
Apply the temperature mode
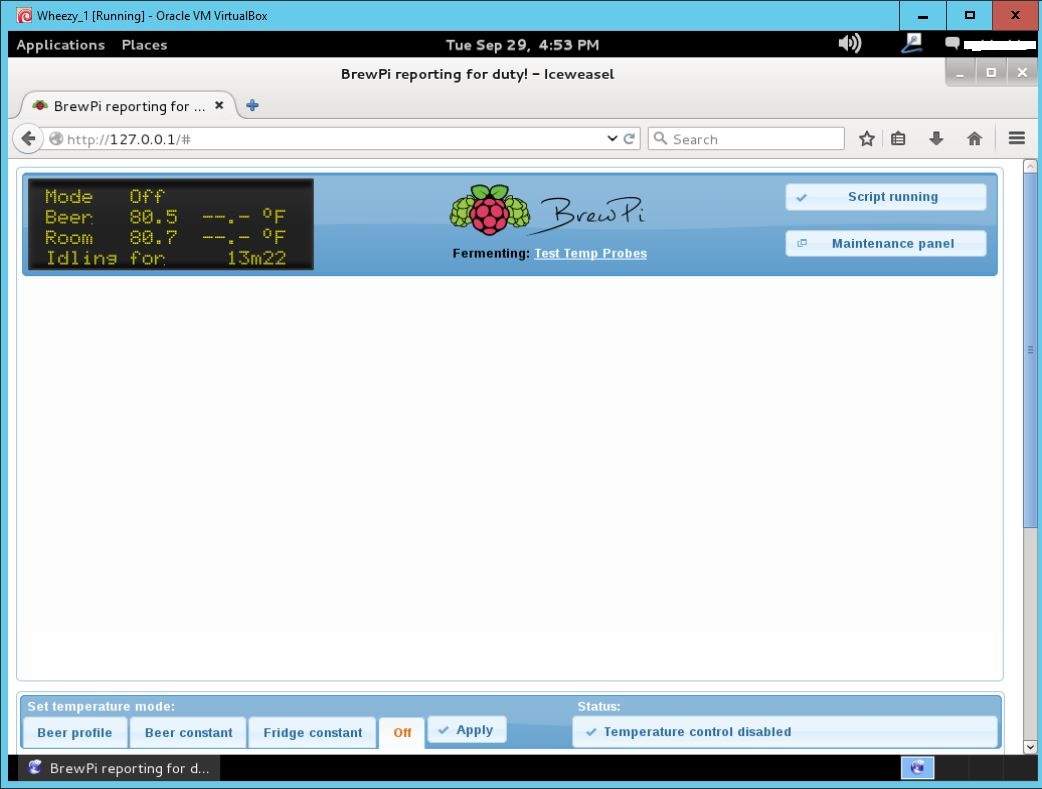point(467,730)
